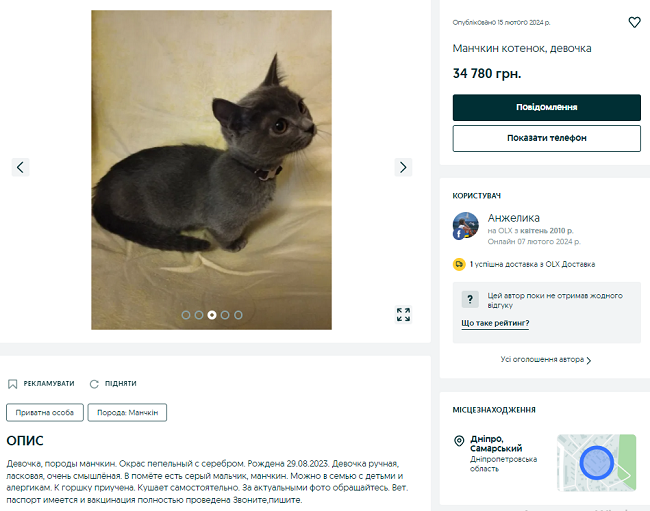Add listing to favorites with heart icon

point(634,22)
